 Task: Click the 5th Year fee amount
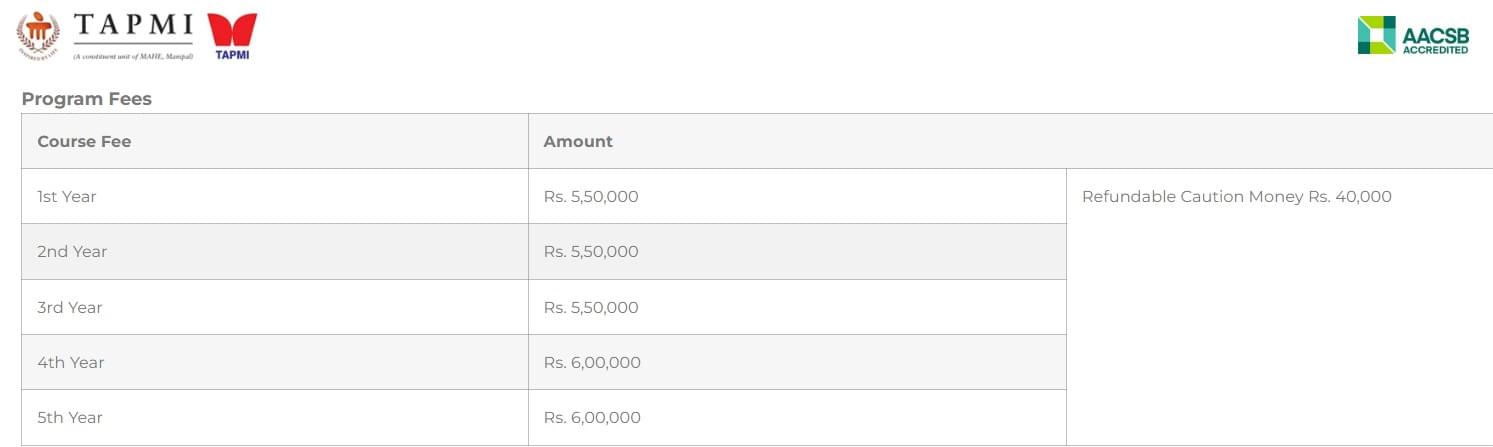pyautogui.click(x=592, y=417)
